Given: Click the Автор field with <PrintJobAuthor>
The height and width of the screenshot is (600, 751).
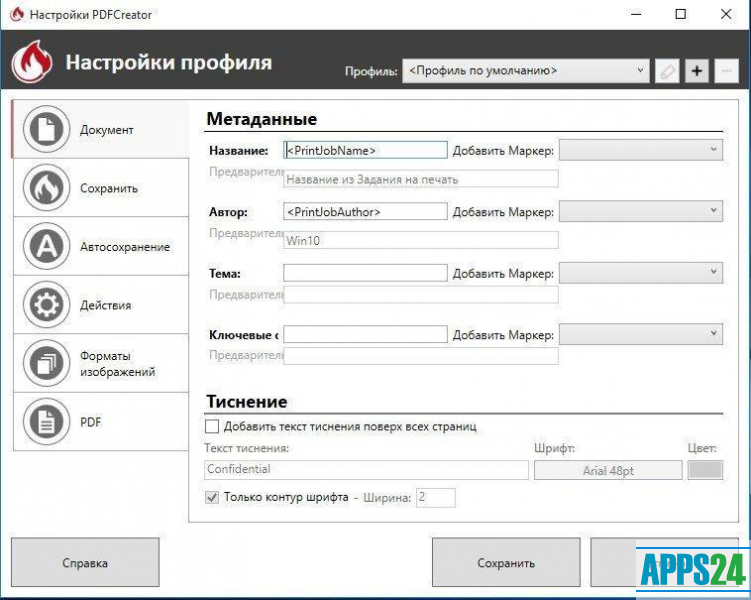Looking at the screenshot, I should click(x=365, y=211).
